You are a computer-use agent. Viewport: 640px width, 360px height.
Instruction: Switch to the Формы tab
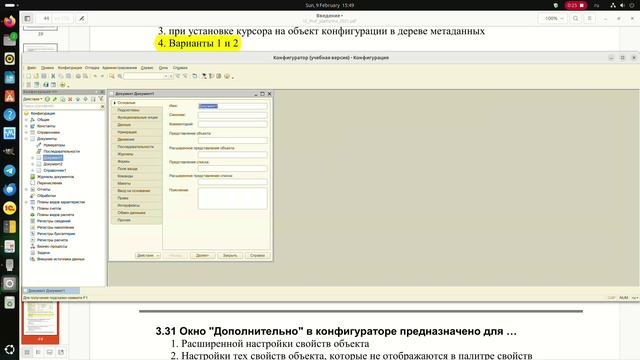(137, 162)
